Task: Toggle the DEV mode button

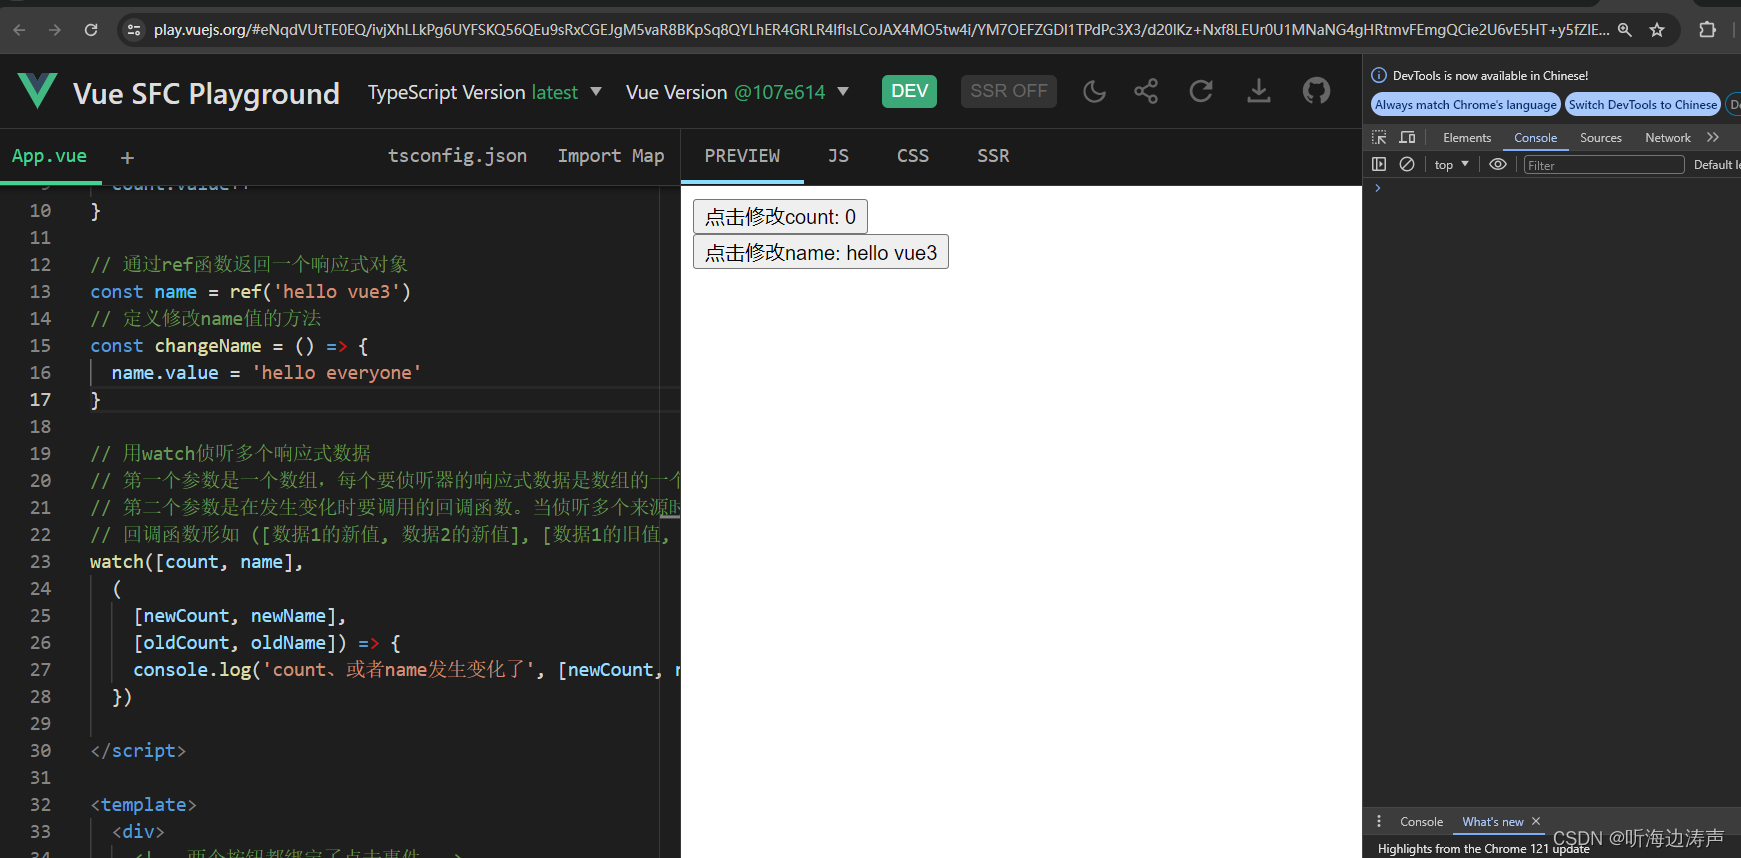Action: tap(910, 91)
